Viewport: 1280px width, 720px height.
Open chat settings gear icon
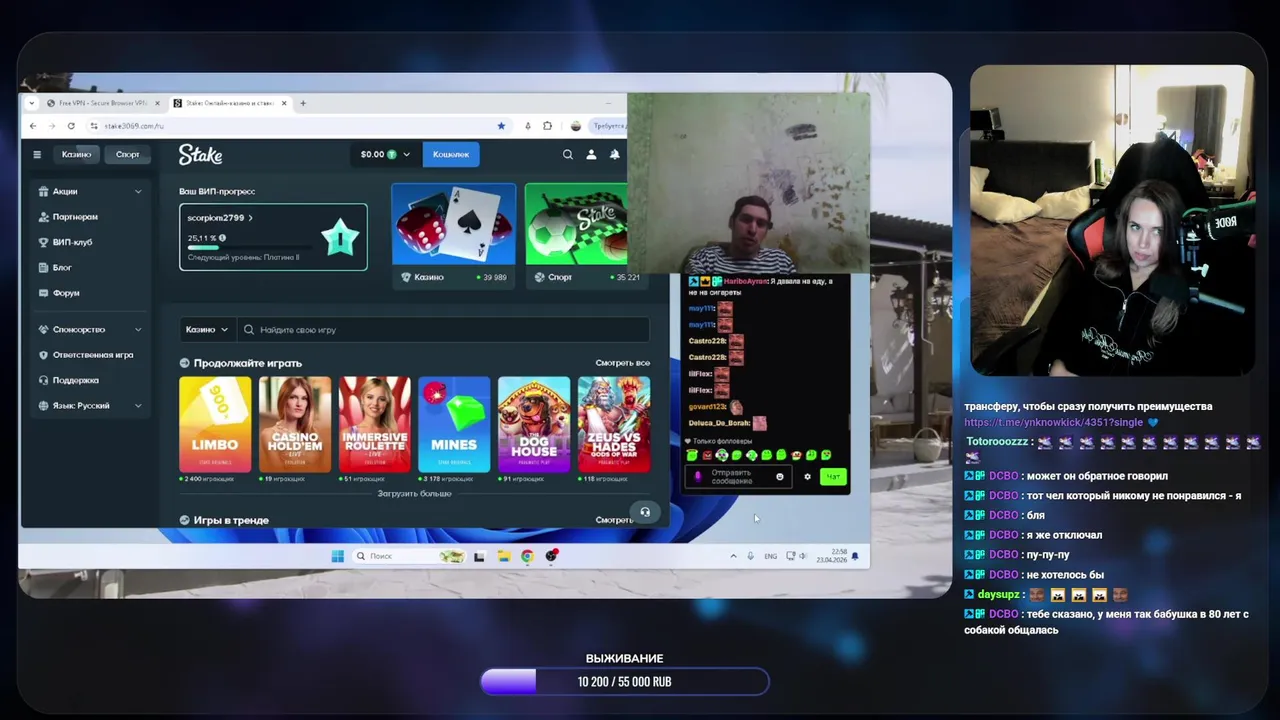pos(807,477)
